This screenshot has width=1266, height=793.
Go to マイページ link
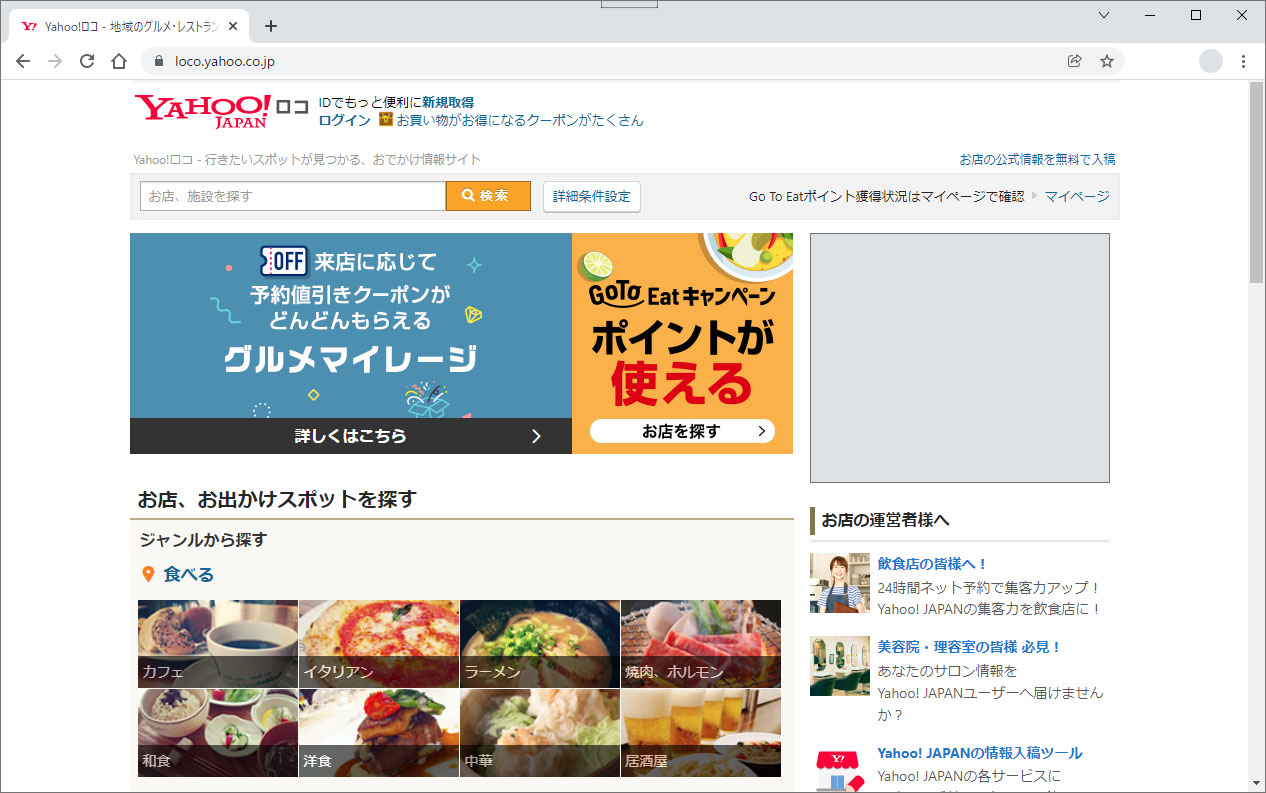[x=1077, y=196]
